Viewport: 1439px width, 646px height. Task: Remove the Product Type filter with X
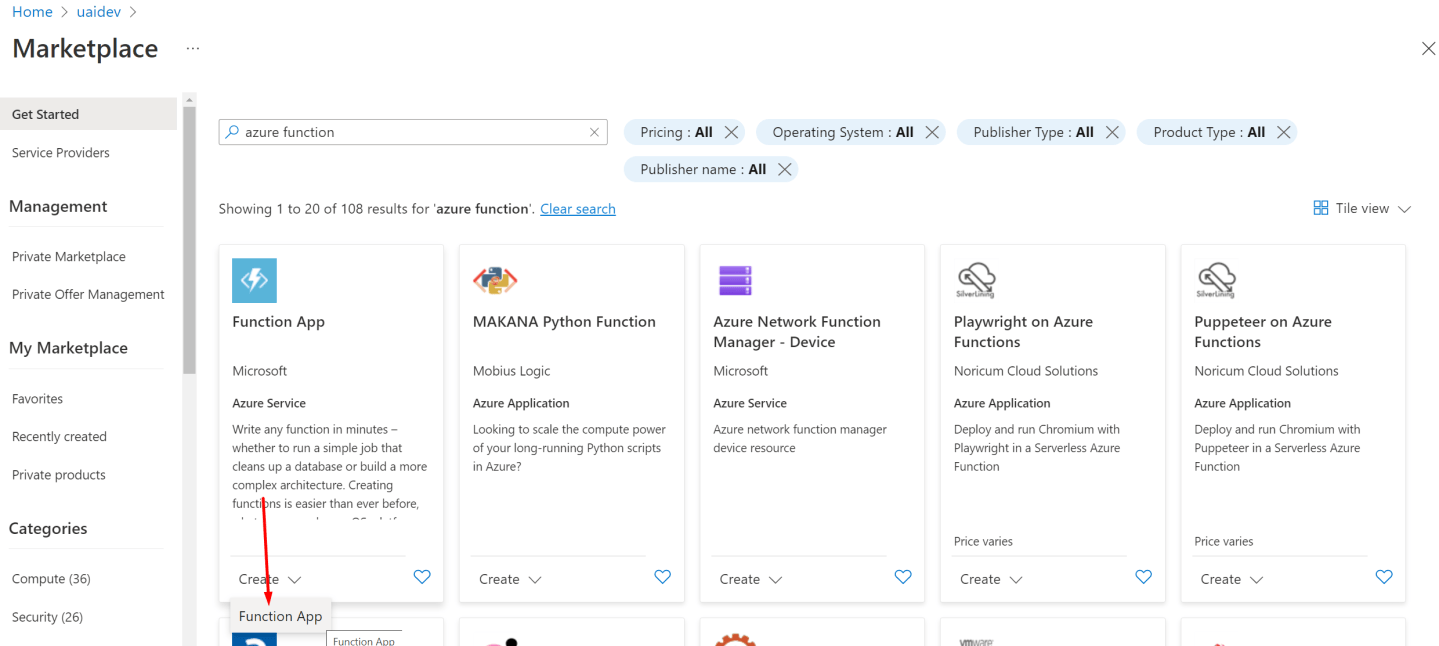click(x=1284, y=132)
